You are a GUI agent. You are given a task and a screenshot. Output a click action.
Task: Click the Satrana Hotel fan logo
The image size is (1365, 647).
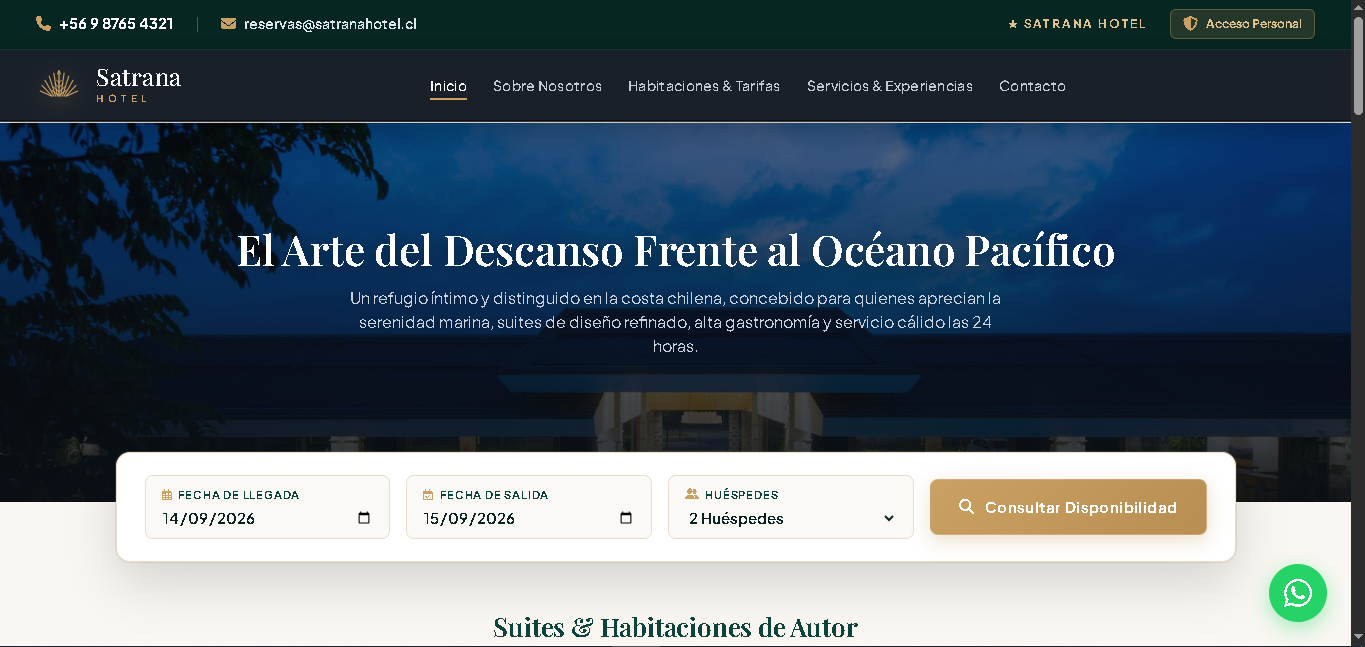point(59,85)
